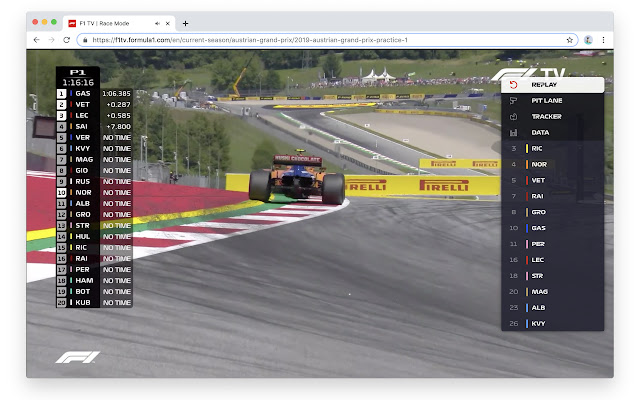The image size is (640, 400).
Task: Click VET +0.287 leaderboard row
Action: point(94,104)
